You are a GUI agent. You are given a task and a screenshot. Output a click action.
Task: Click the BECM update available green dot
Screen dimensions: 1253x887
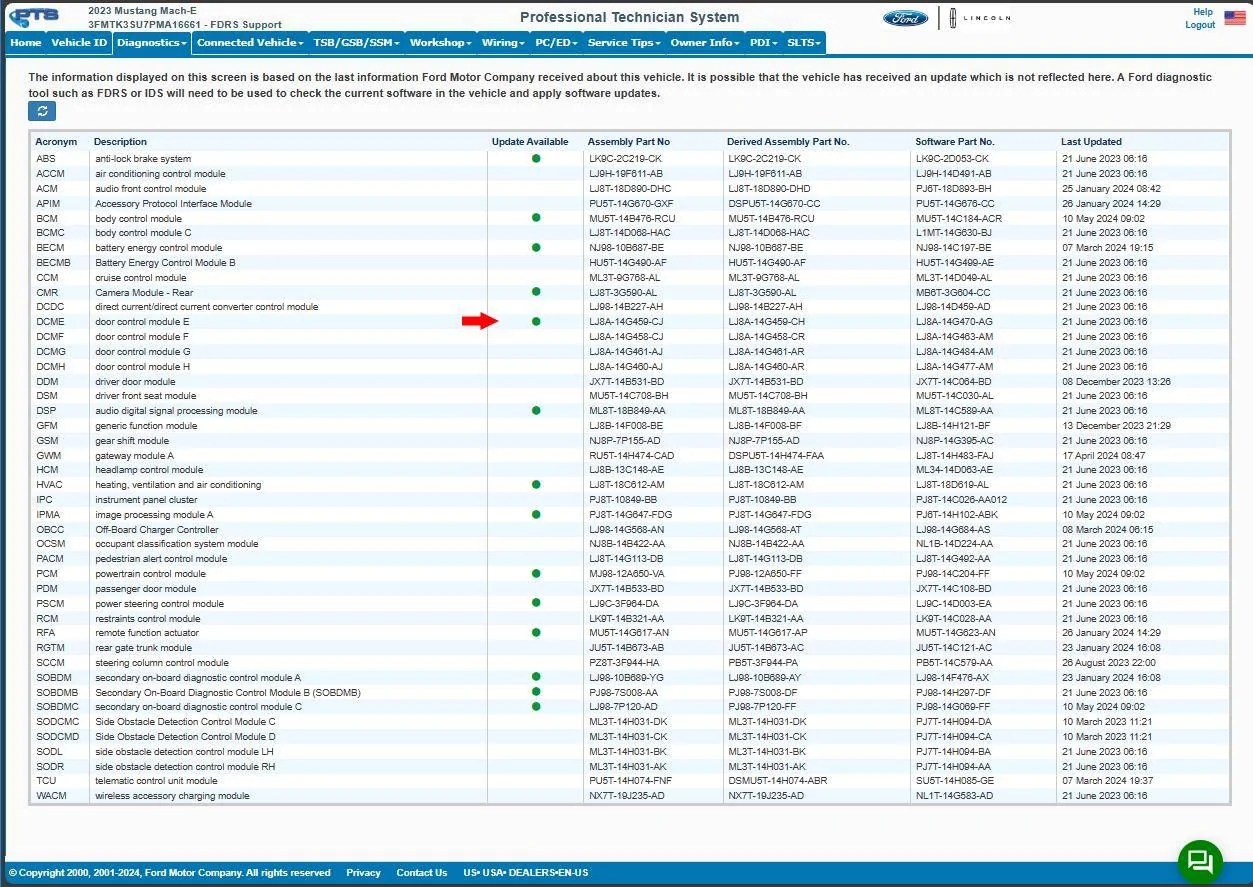[x=536, y=247]
